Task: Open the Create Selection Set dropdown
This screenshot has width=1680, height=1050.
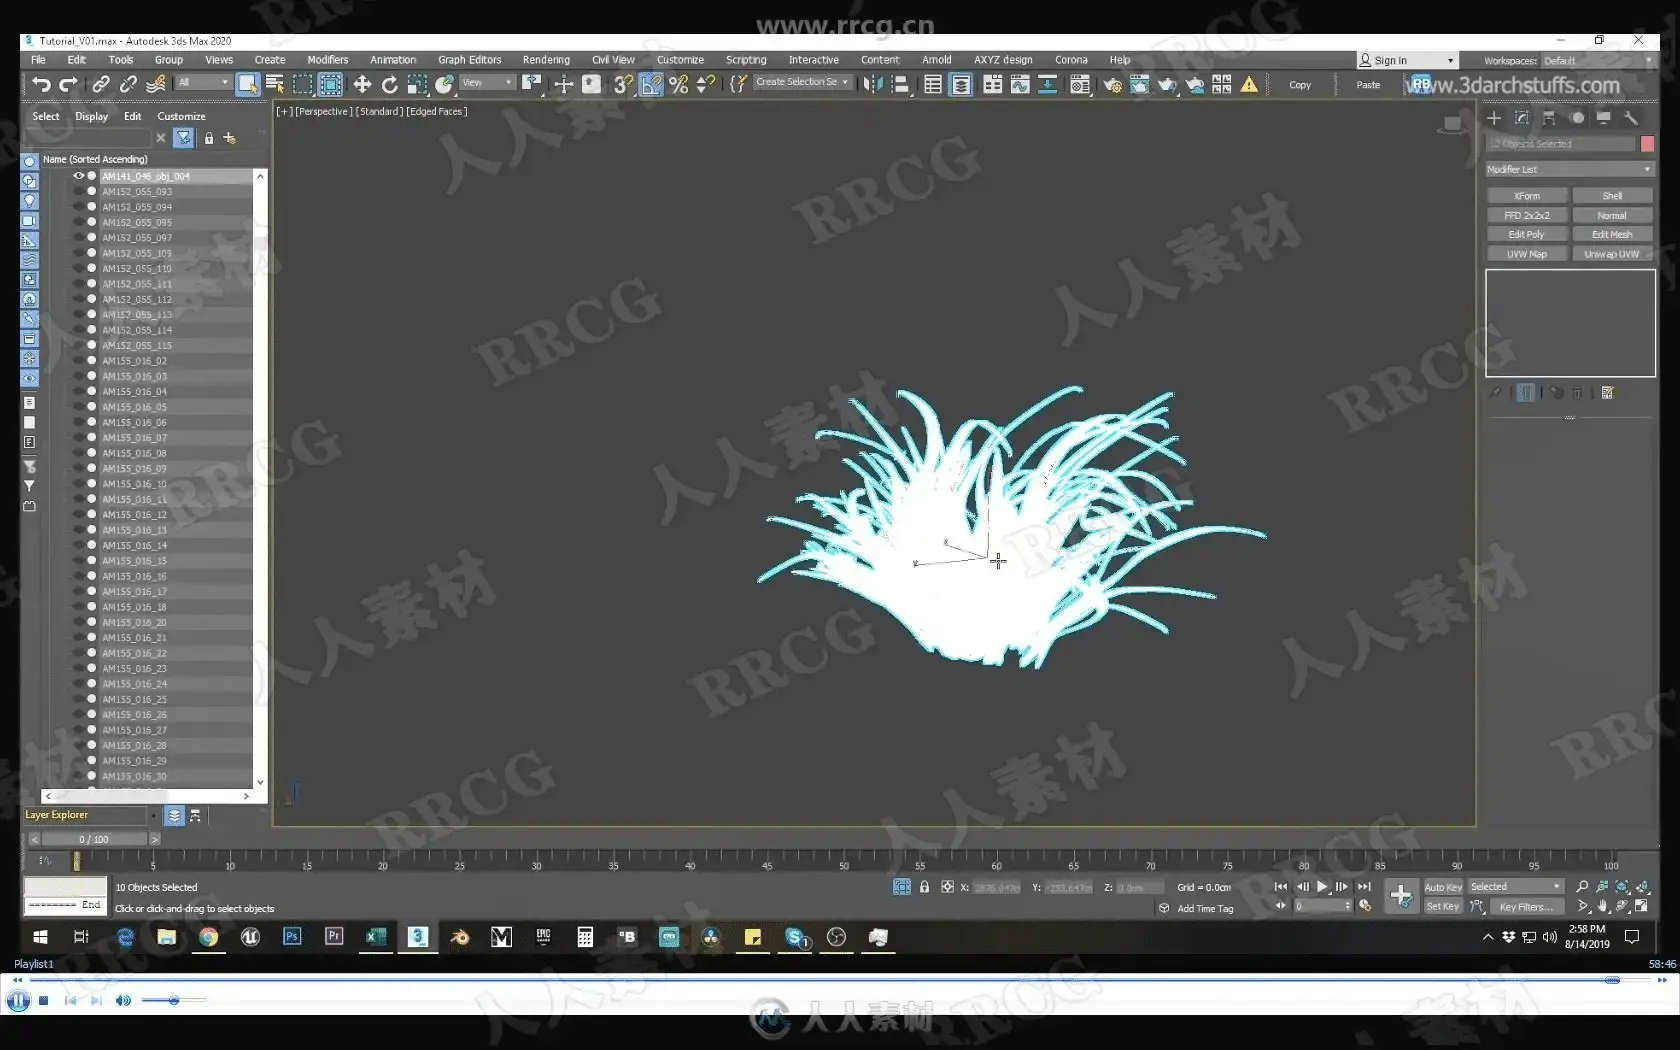Action: [x=802, y=82]
